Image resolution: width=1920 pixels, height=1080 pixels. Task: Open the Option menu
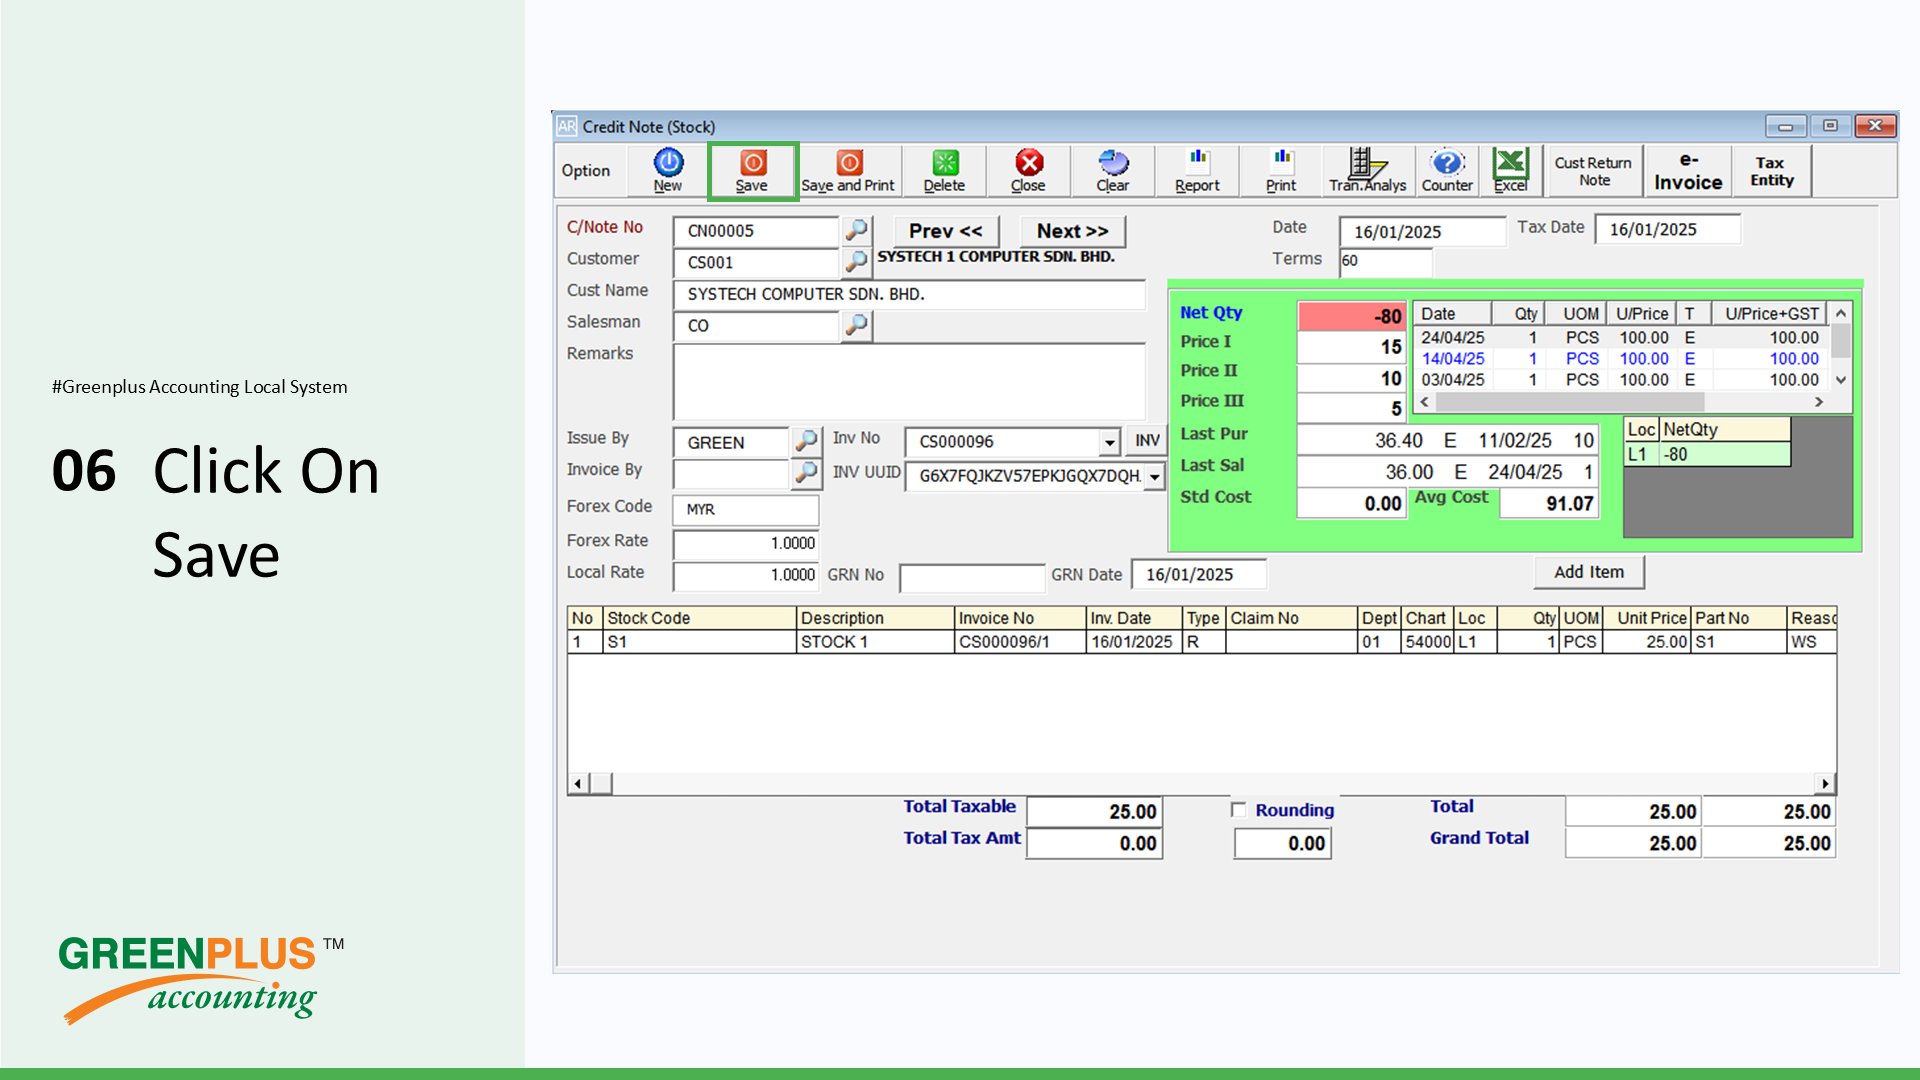coord(586,171)
